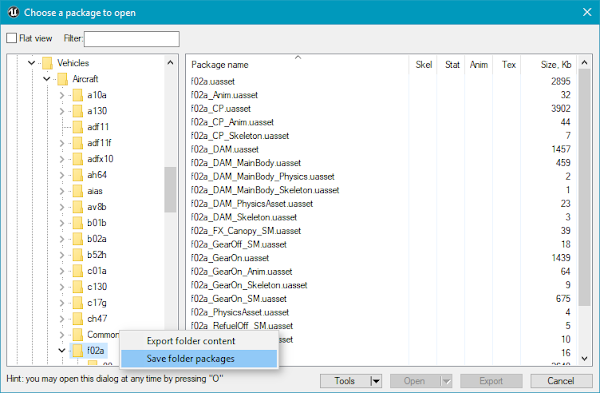Select f02a_FX_Canopy_SM.uasset package
Image resolution: width=600 pixels, height=393 pixels.
coord(246,231)
